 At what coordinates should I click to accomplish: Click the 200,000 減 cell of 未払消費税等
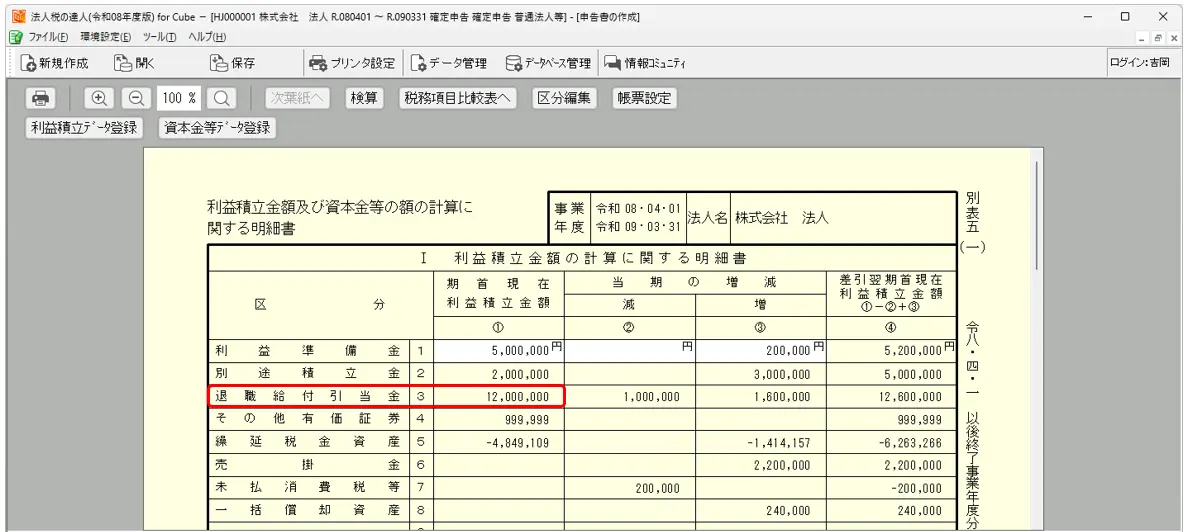[630, 488]
